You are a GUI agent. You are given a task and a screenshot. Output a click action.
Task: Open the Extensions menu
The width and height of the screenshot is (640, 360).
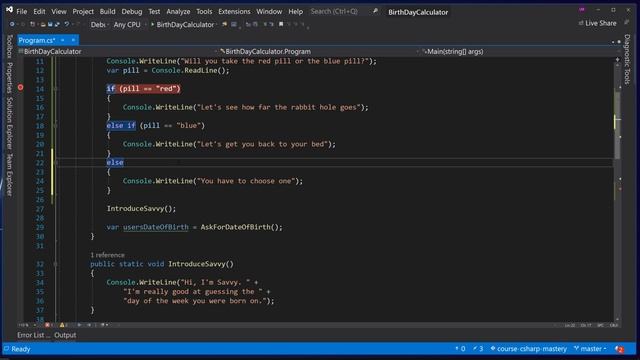pos(234,11)
